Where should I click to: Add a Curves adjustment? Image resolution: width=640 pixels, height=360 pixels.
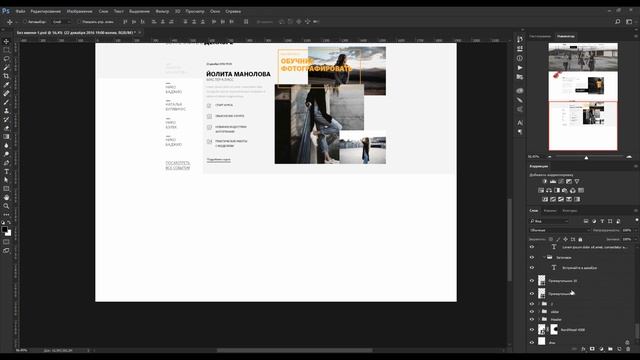561,182
